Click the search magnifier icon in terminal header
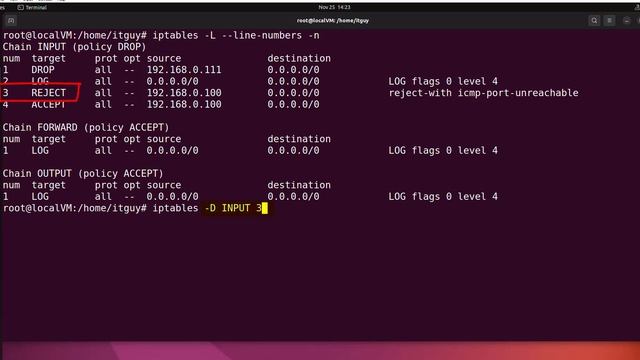Image resolution: width=640 pixels, height=360 pixels. tap(594, 20)
